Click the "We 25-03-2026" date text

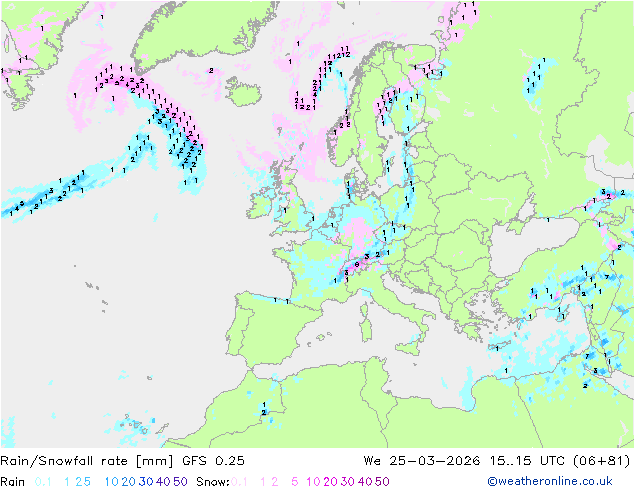pyautogui.click(x=422, y=461)
